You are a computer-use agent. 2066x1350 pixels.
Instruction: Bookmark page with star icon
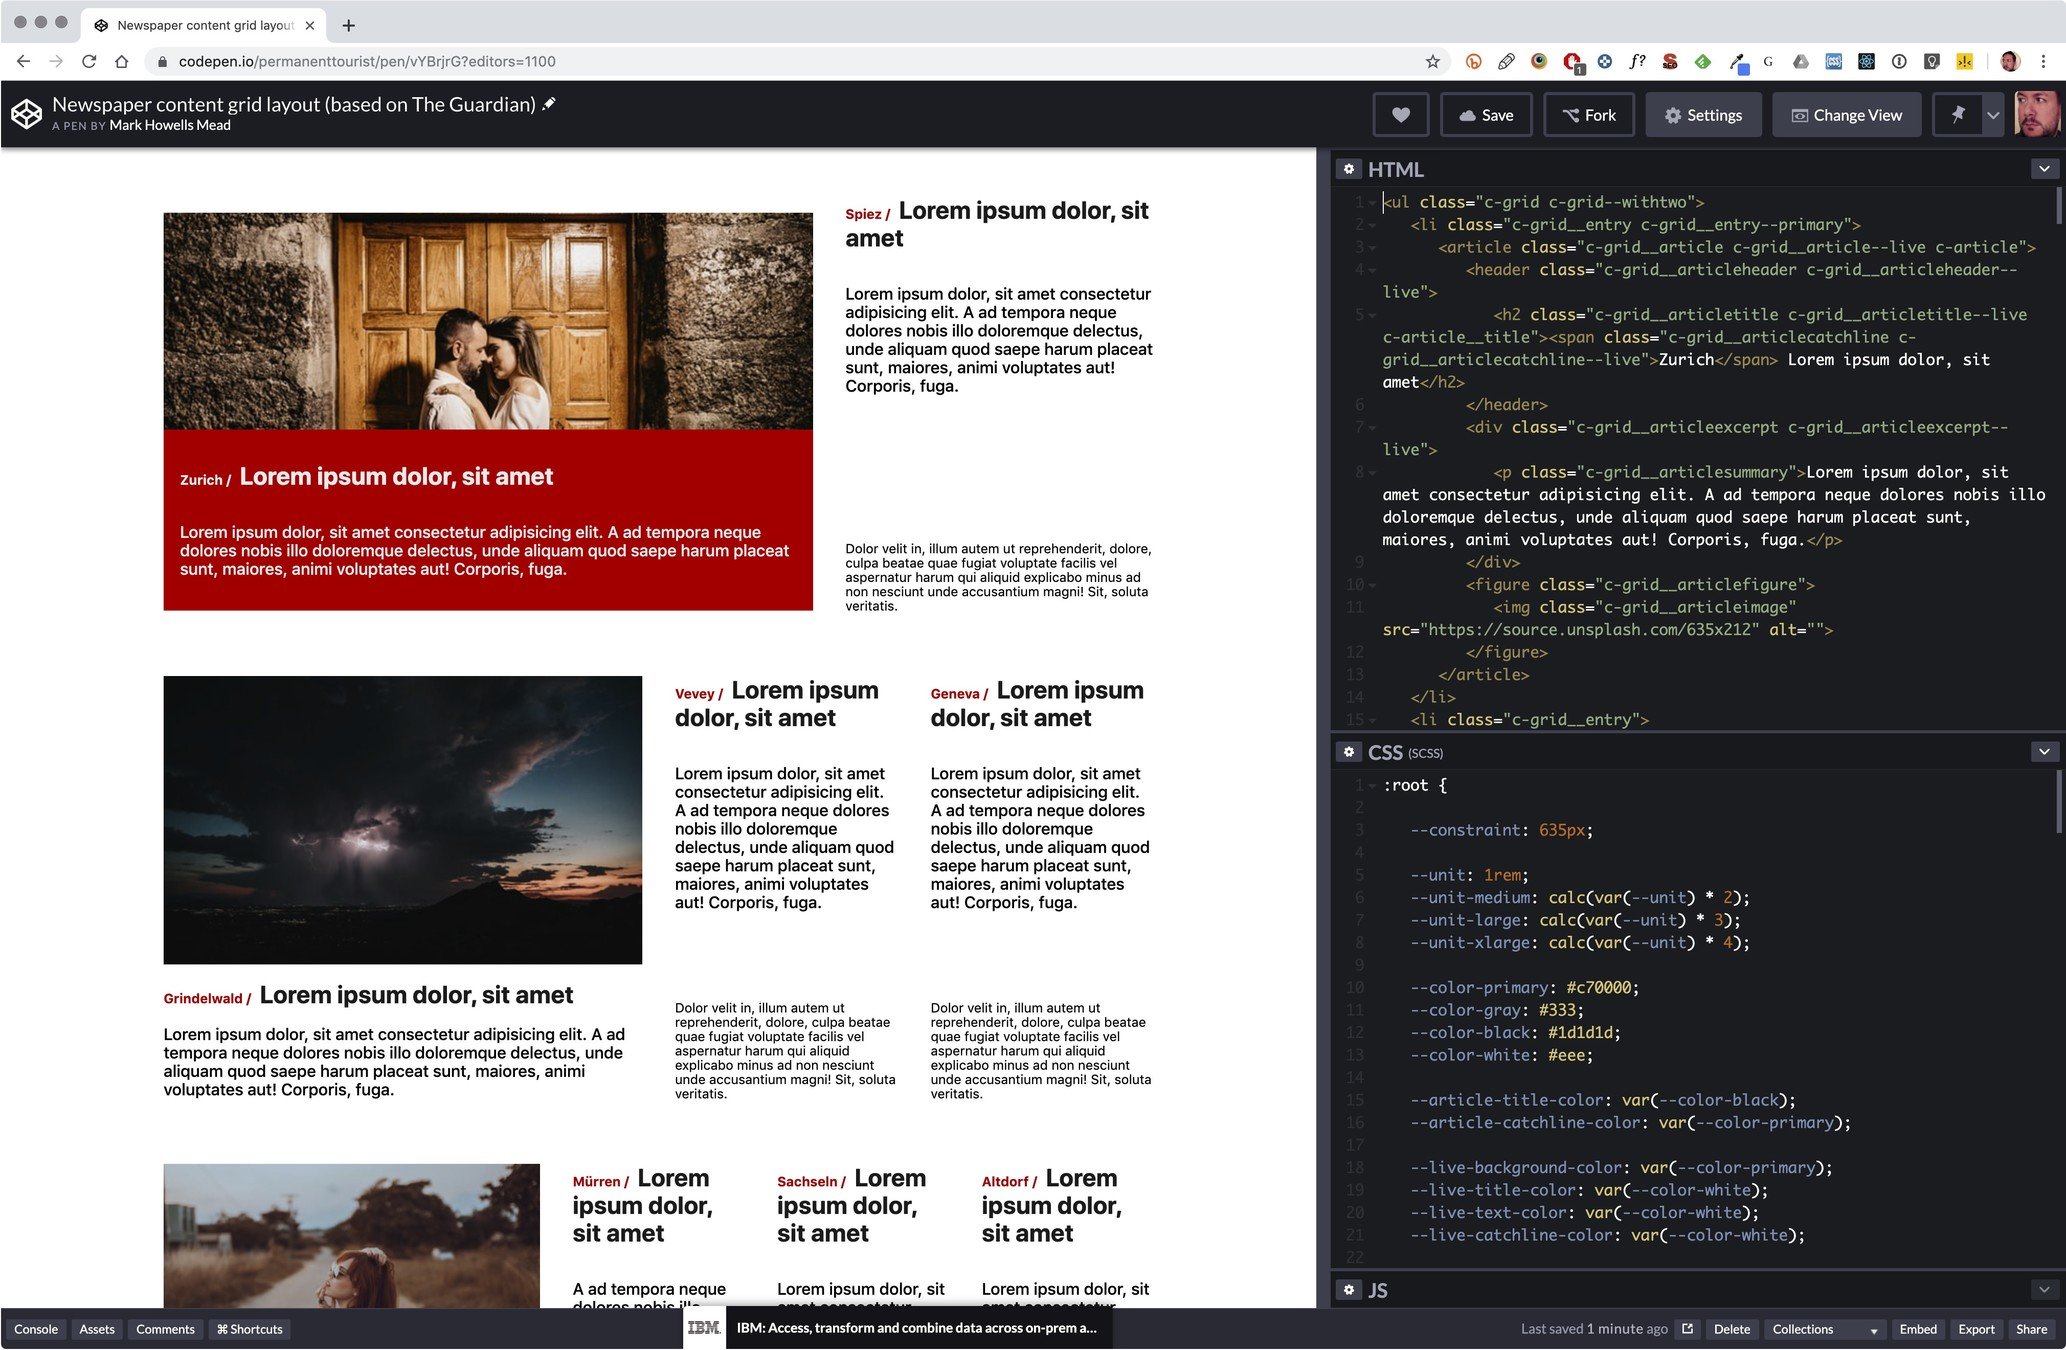(x=1432, y=61)
